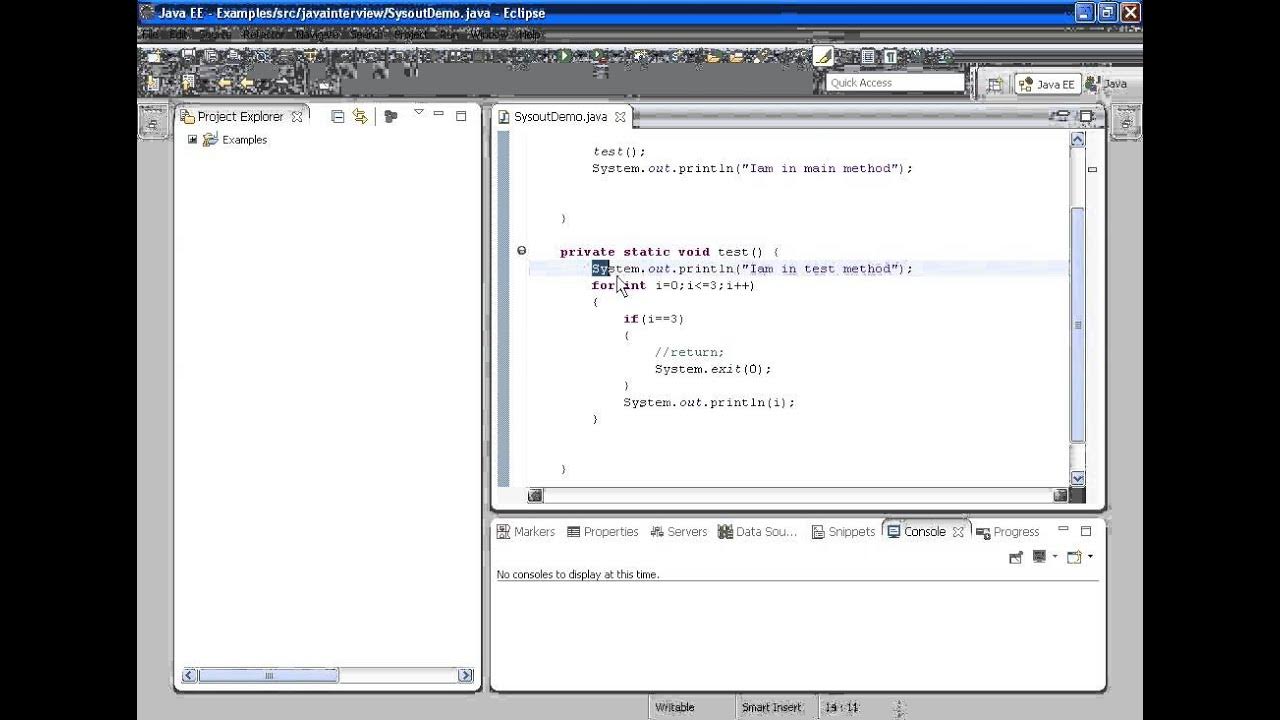Open the Window menu
Viewport: 1280px width, 720px height.
point(490,34)
